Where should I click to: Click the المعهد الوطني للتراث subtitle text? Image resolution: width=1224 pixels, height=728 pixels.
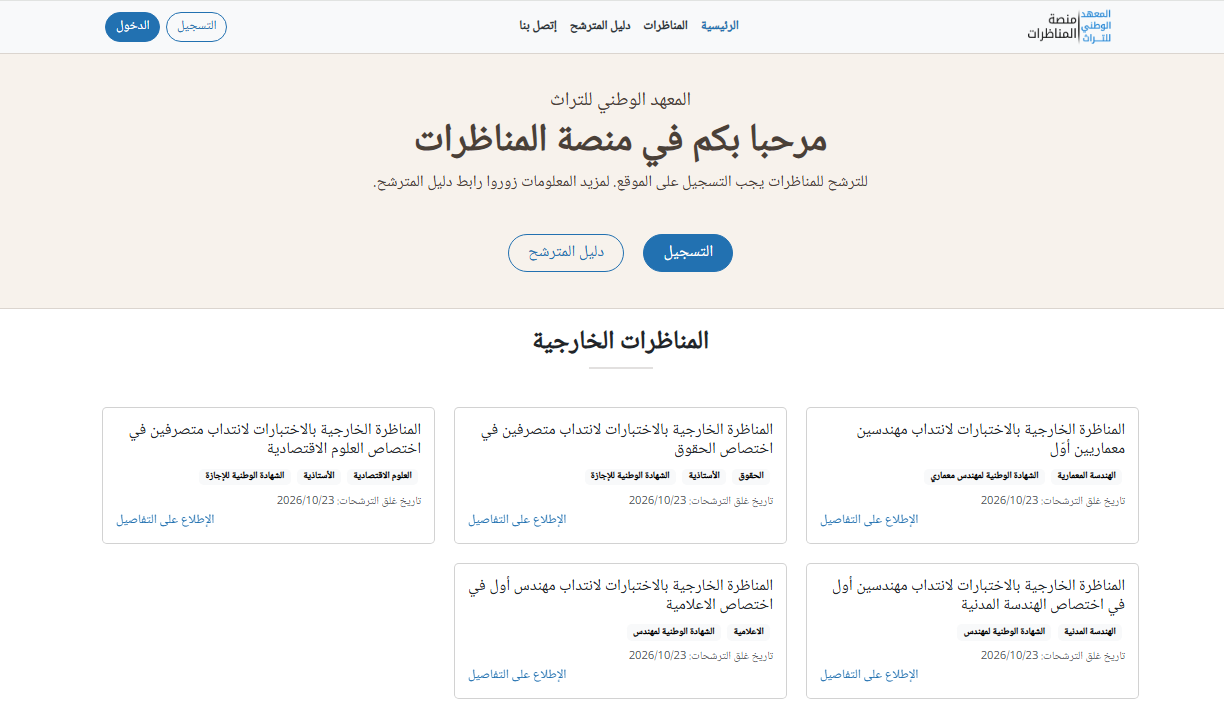click(x=620, y=99)
